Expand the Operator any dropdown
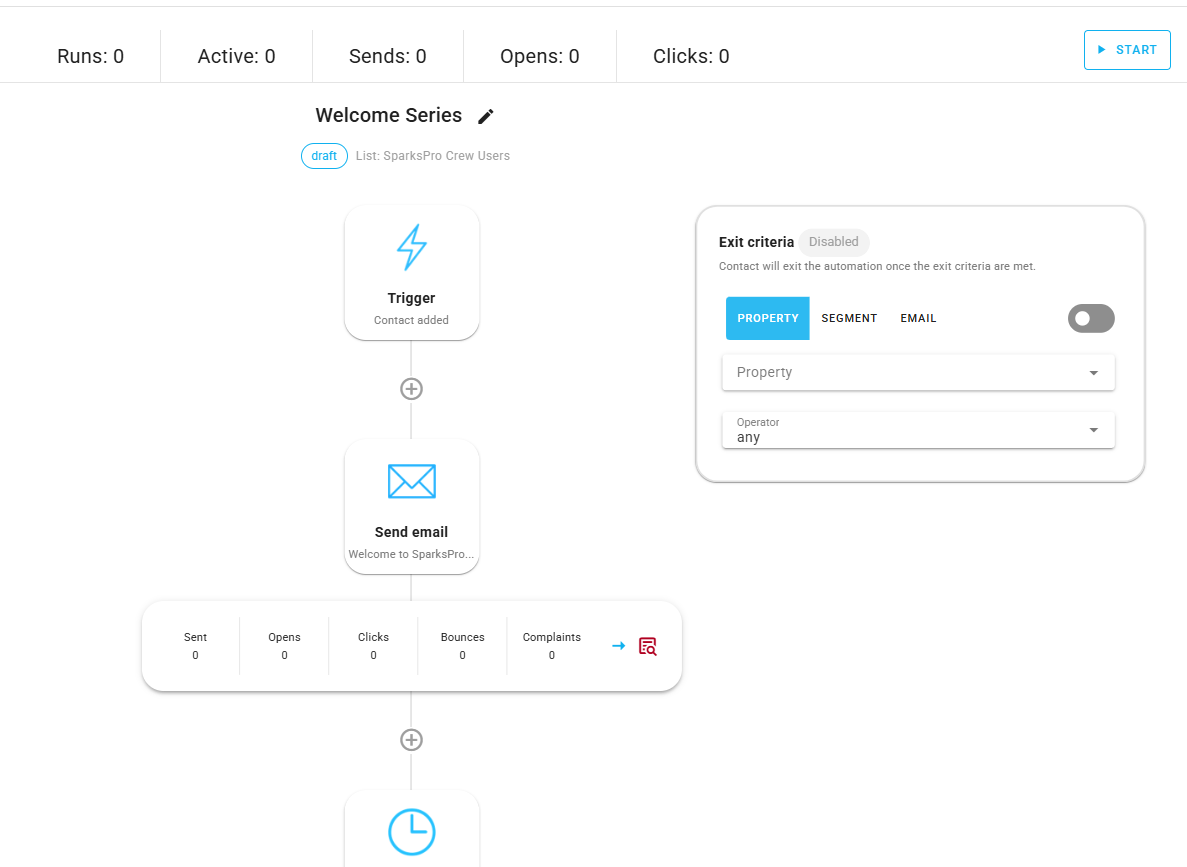 click(x=918, y=430)
